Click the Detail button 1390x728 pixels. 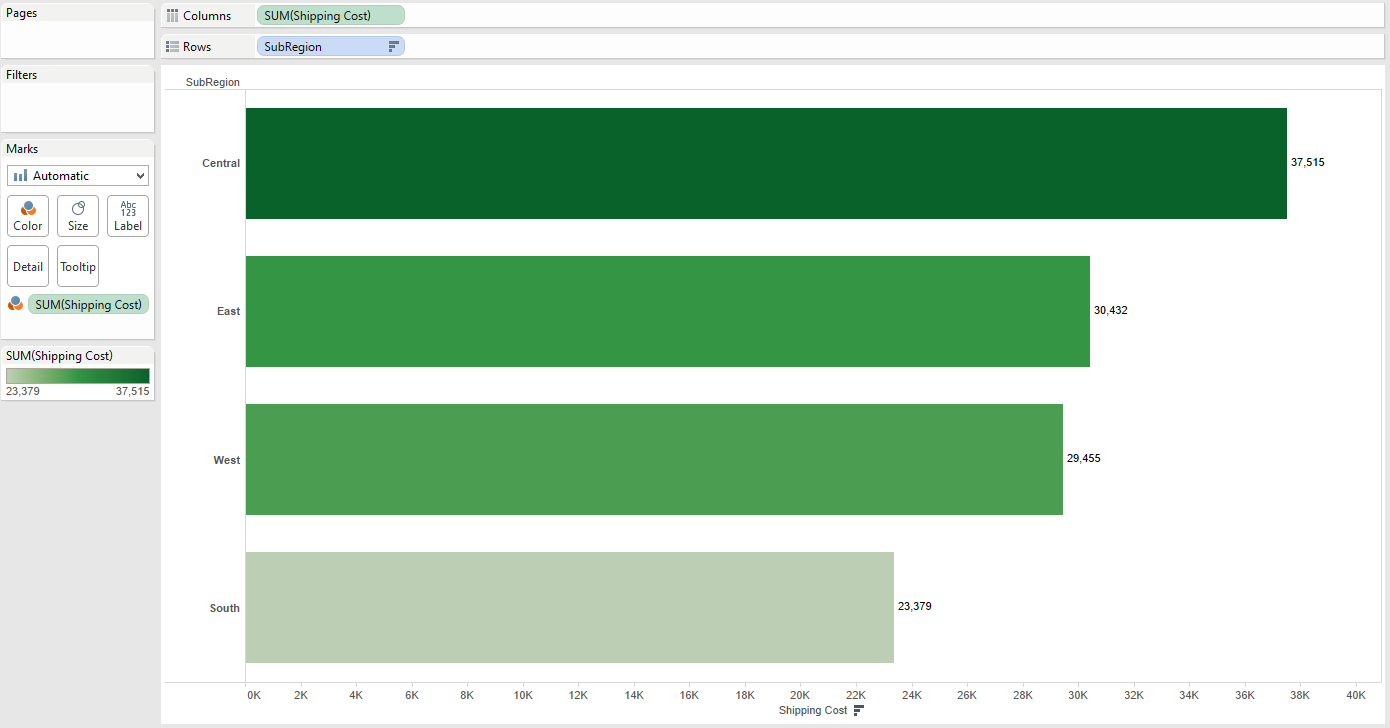click(28, 266)
